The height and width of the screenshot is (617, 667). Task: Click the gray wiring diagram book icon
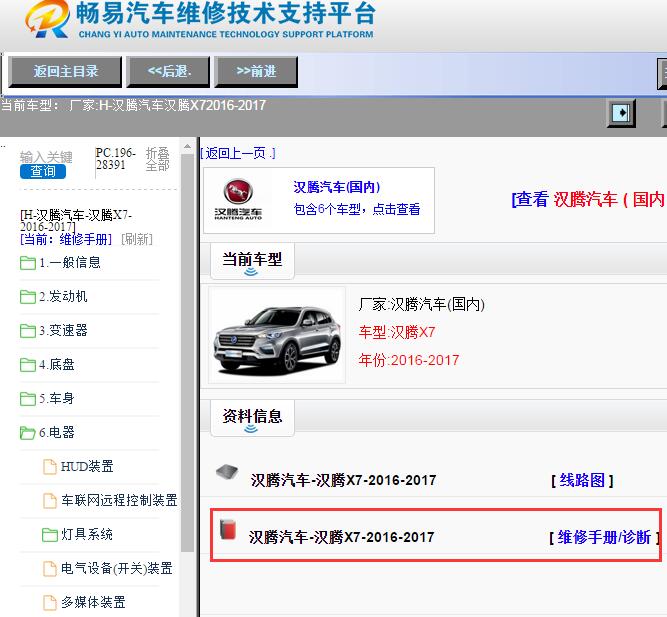click(x=227, y=471)
